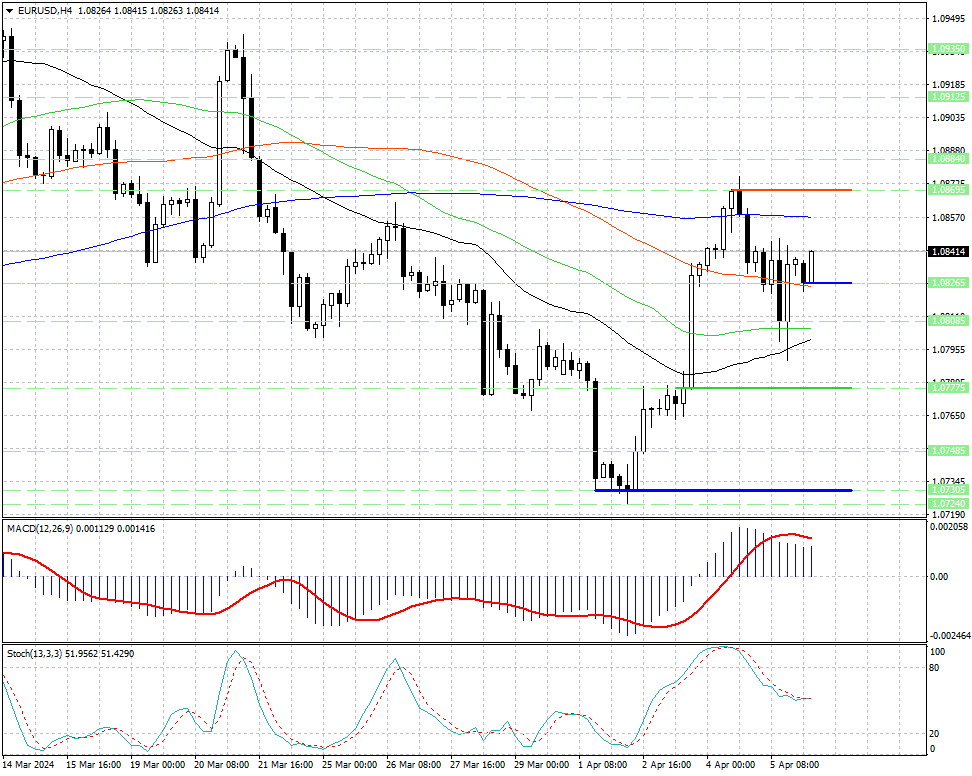Click the green level label 1.07485

point(948,451)
